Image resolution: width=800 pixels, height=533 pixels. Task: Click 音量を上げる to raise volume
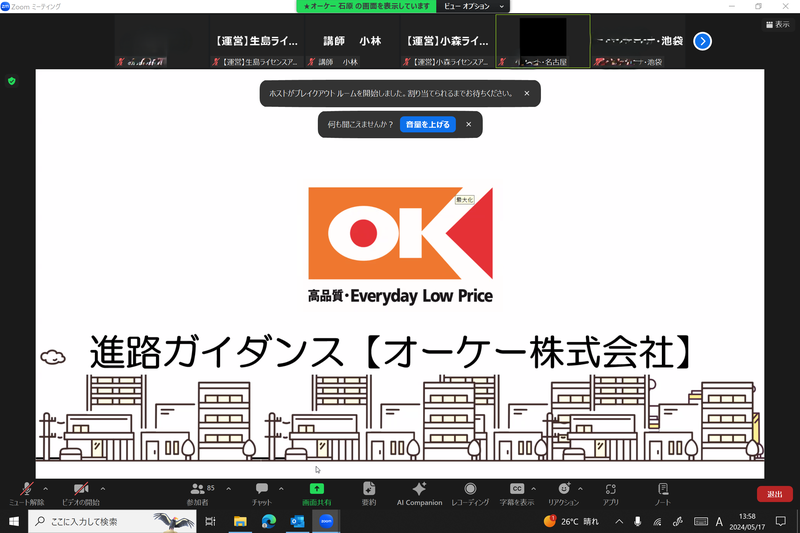[x=428, y=124]
